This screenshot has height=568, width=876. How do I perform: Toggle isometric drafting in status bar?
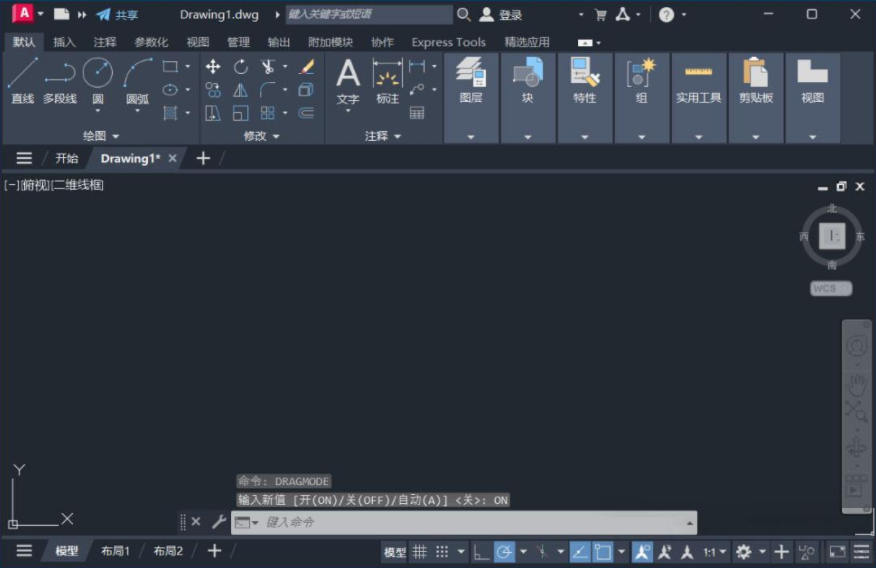(x=542, y=552)
